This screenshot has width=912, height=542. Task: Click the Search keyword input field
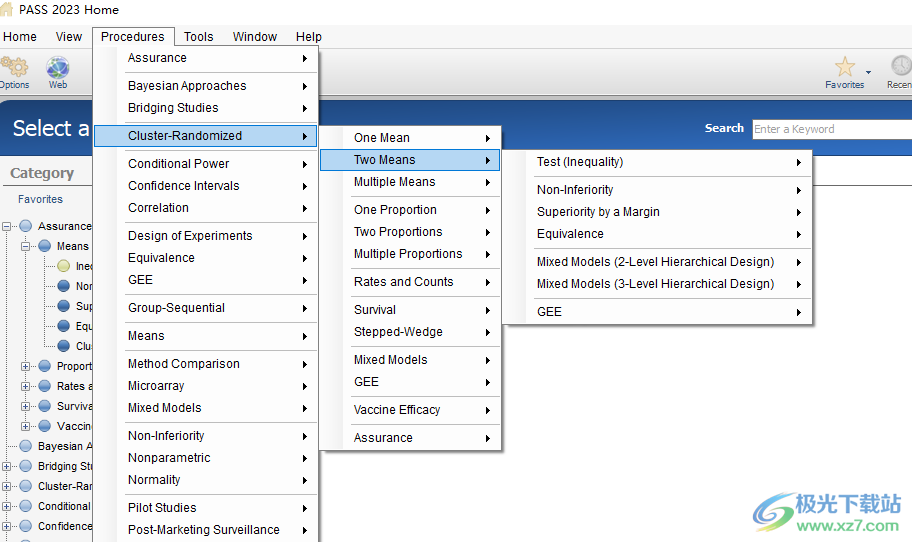coord(832,129)
